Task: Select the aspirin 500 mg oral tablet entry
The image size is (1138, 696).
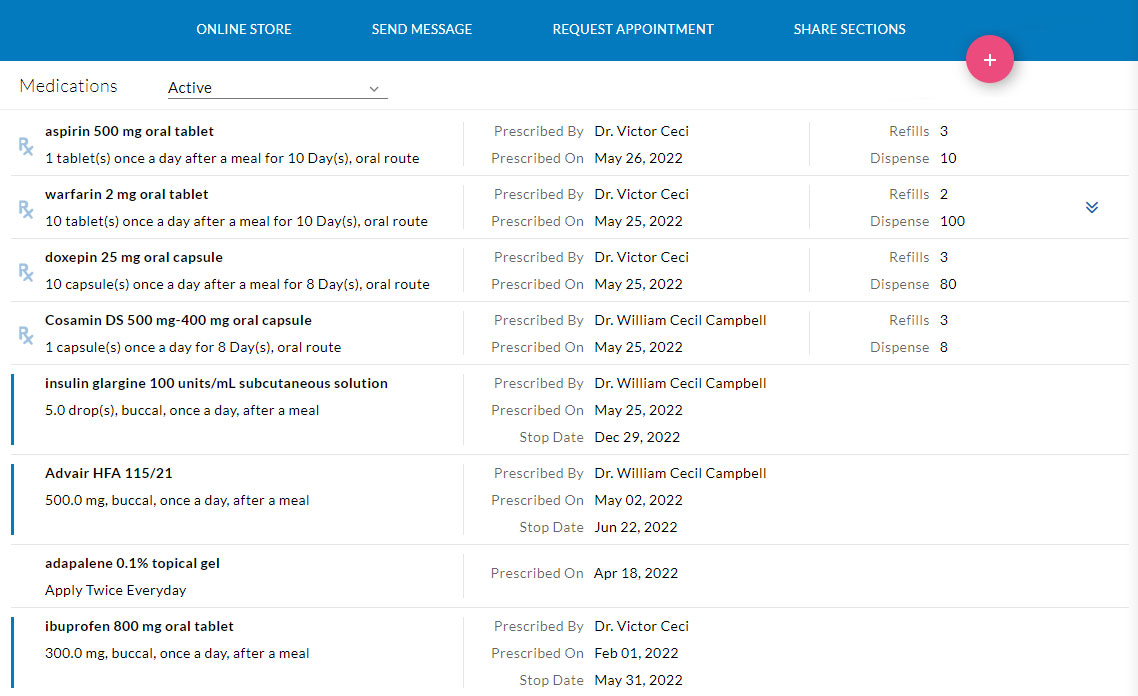Action: [x=129, y=131]
